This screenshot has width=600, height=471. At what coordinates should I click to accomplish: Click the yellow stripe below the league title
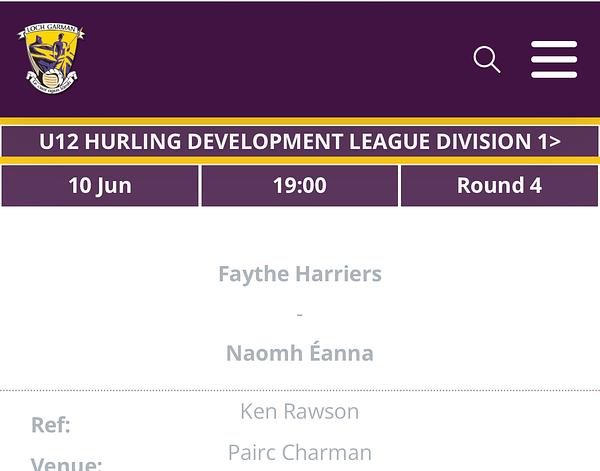point(300,160)
